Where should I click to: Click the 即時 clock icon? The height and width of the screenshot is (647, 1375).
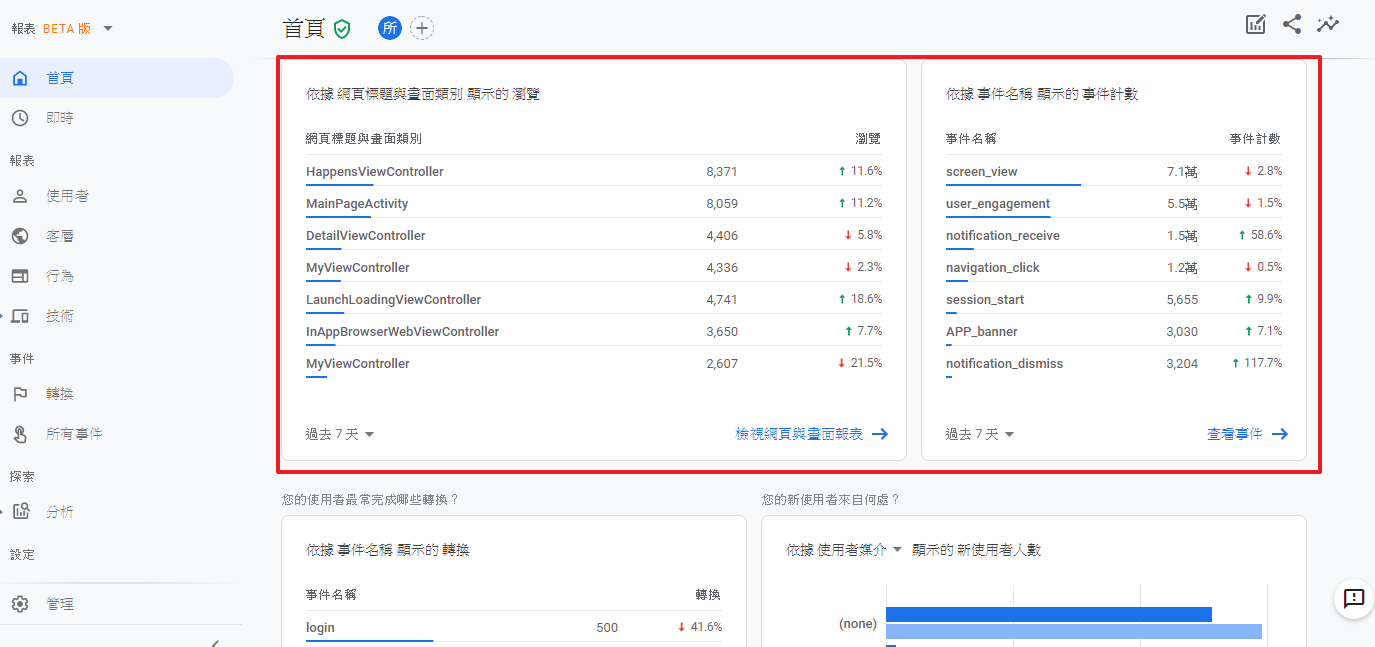tap(20, 117)
